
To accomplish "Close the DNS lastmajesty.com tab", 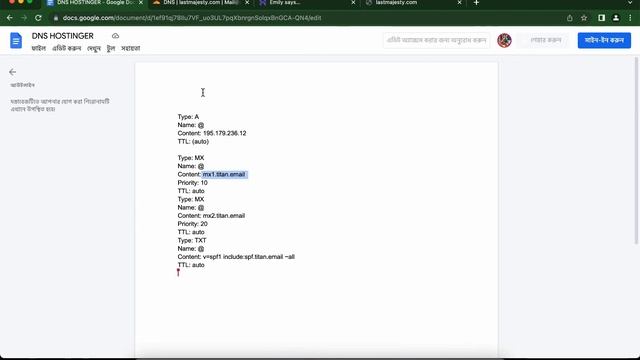I will click(x=247, y=3).
